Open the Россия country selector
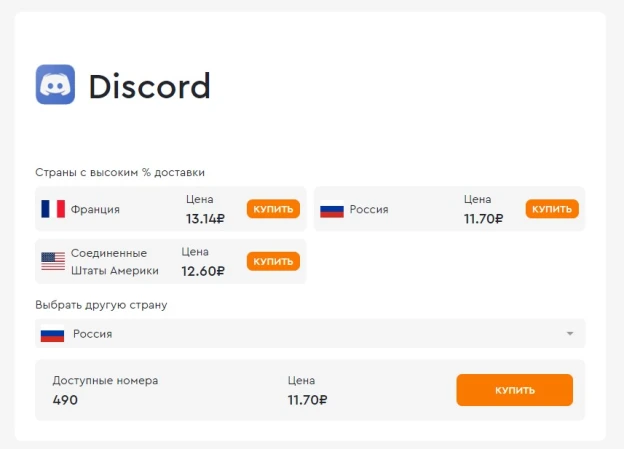 (310, 334)
